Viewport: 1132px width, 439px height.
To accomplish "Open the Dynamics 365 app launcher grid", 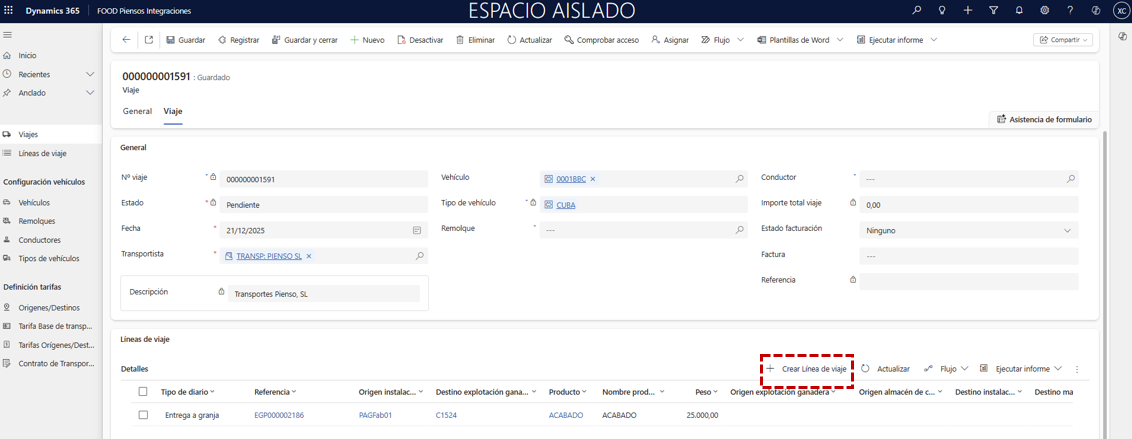I will [x=9, y=10].
